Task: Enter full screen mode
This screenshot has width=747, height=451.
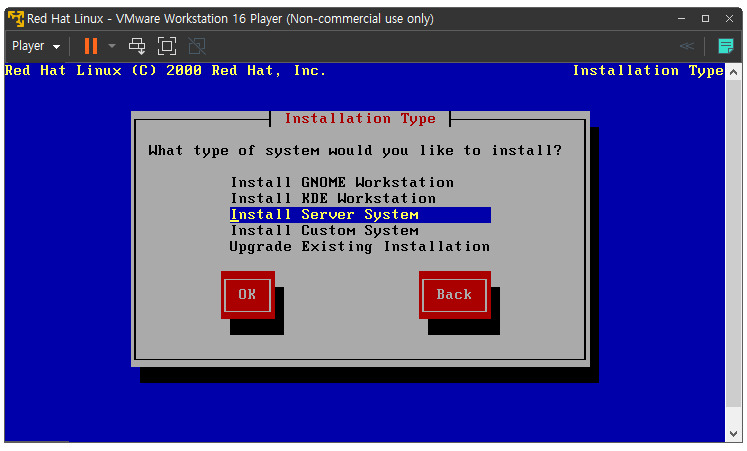Action: [167, 46]
